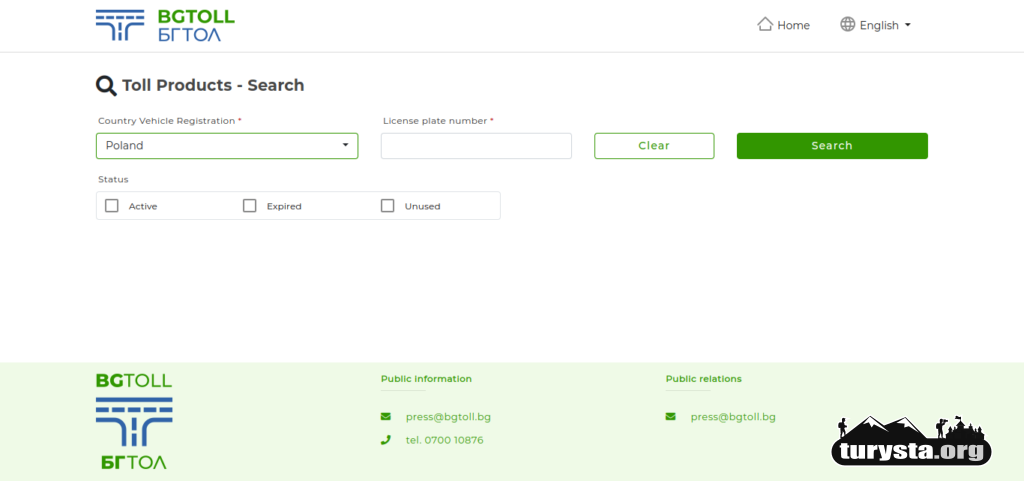Image resolution: width=1024 pixels, height=481 pixels.
Task: Enable the Active status checkbox
Action: tap(112, 206)
